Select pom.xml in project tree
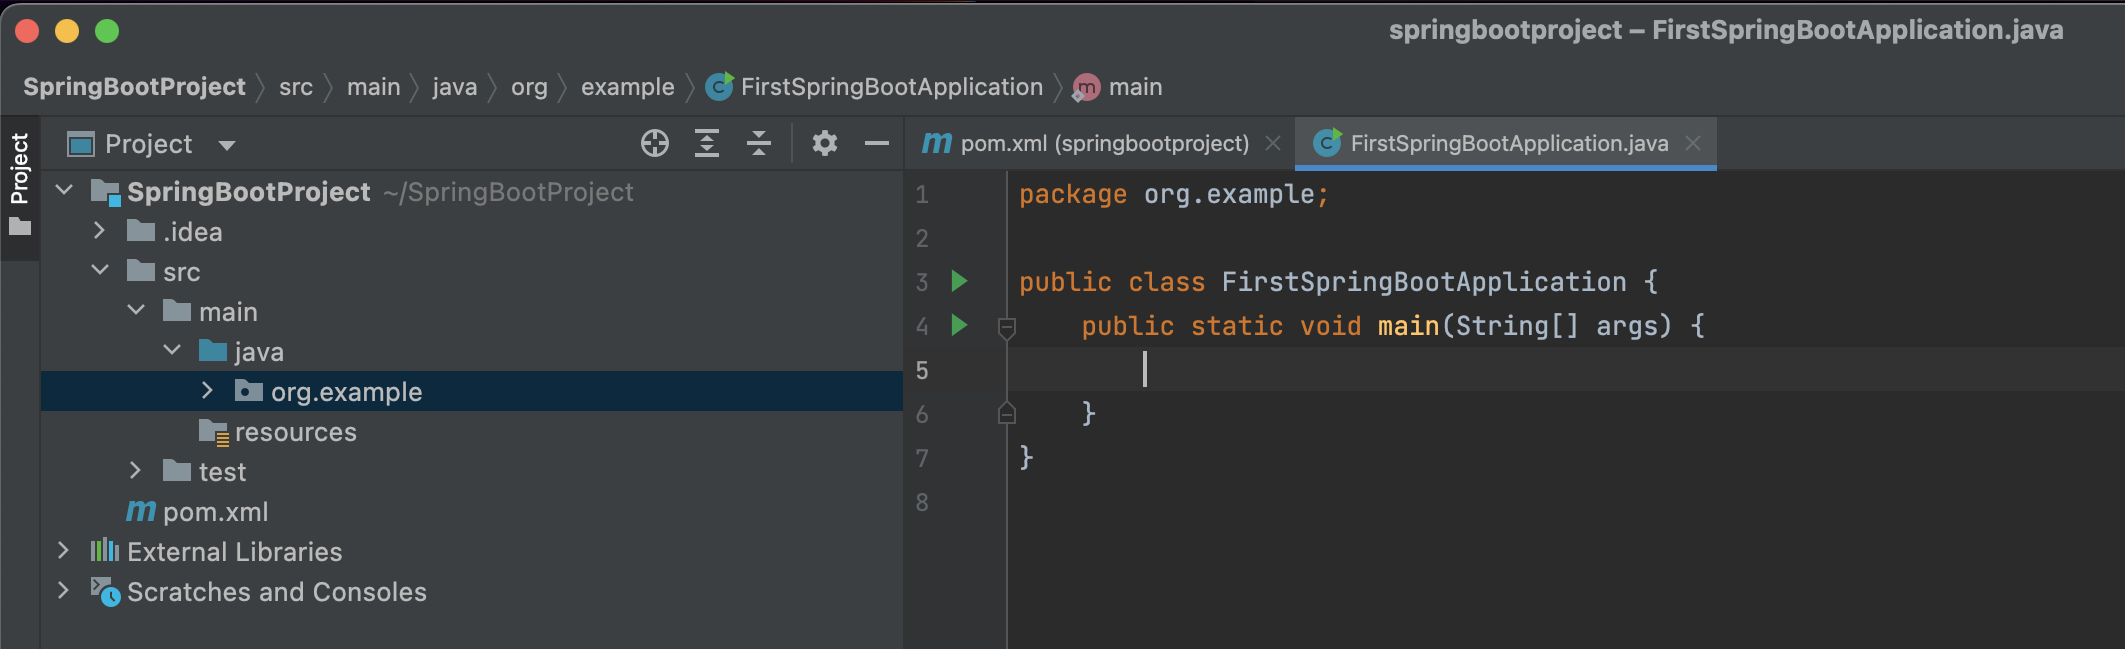Viewport: 2125px width, 649px height. [472, 511]
